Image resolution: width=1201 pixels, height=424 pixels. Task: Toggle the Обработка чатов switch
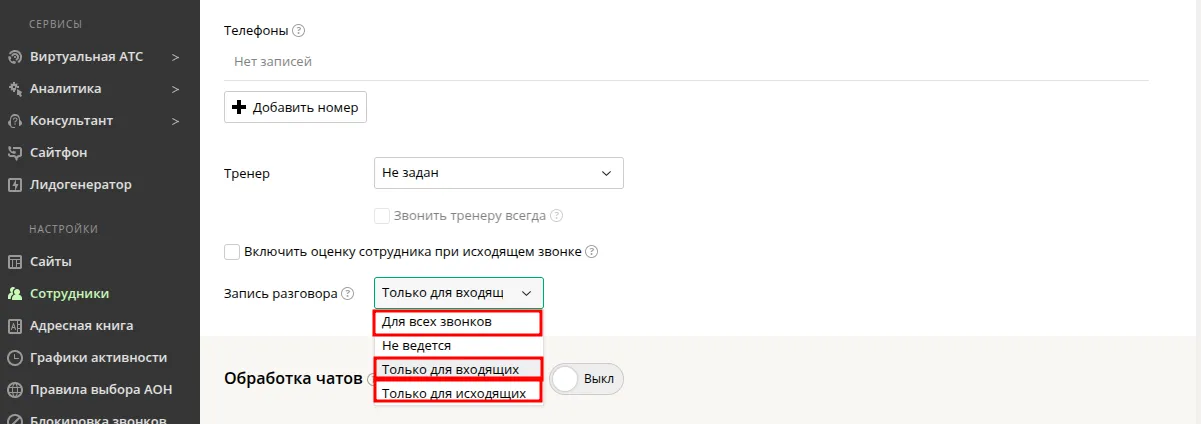pyautogui.click(x=586, y=380)
